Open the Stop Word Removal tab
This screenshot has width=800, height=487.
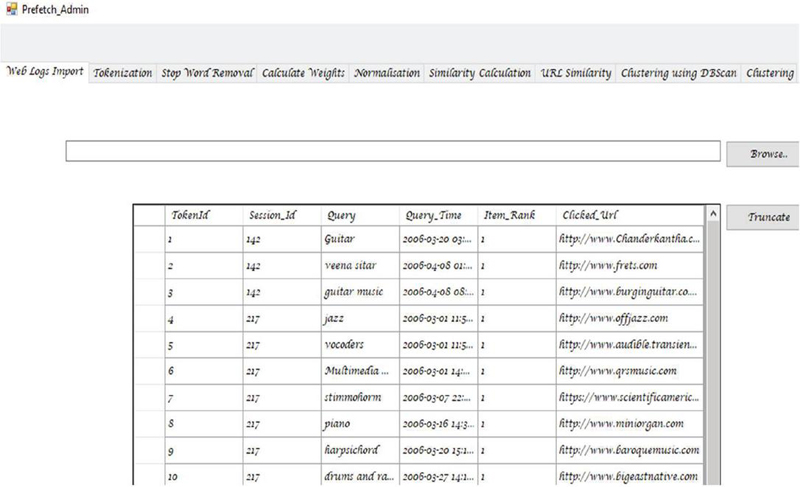click(x=207, y=73)
